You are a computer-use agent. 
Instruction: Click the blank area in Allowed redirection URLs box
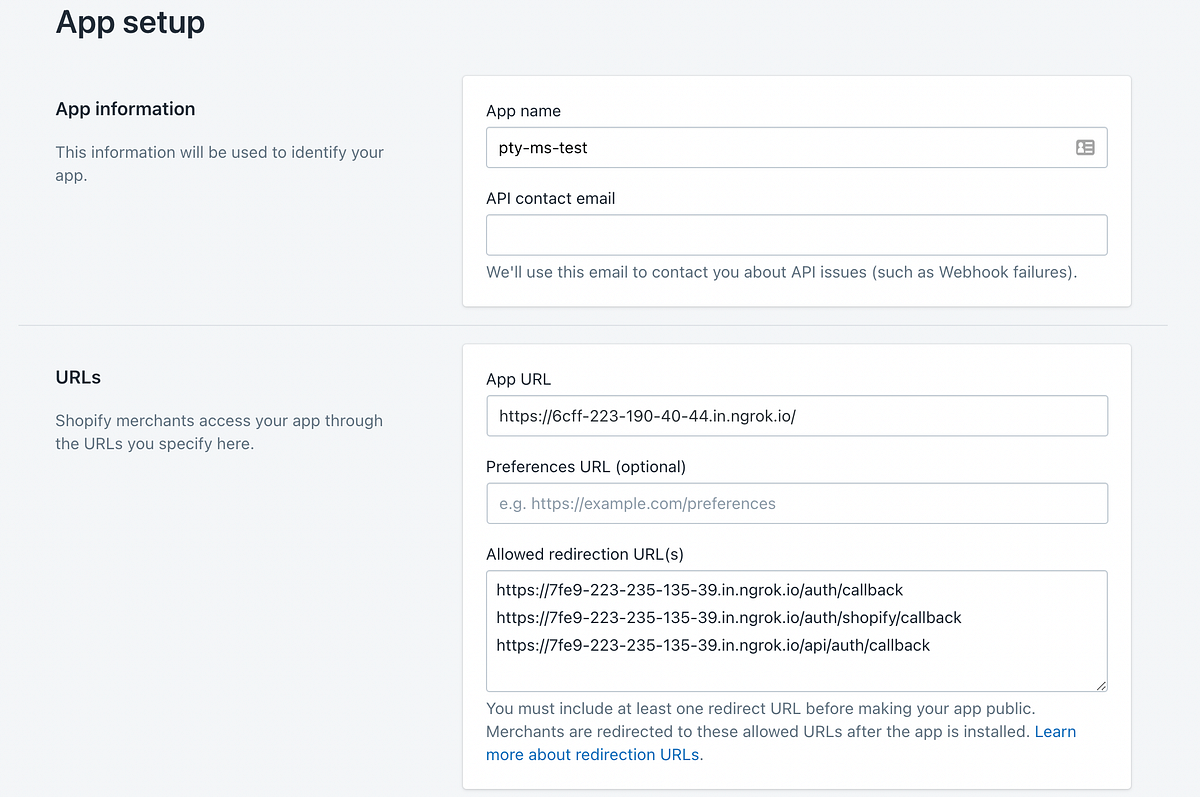pyautogui.click(x=796, y=673)
